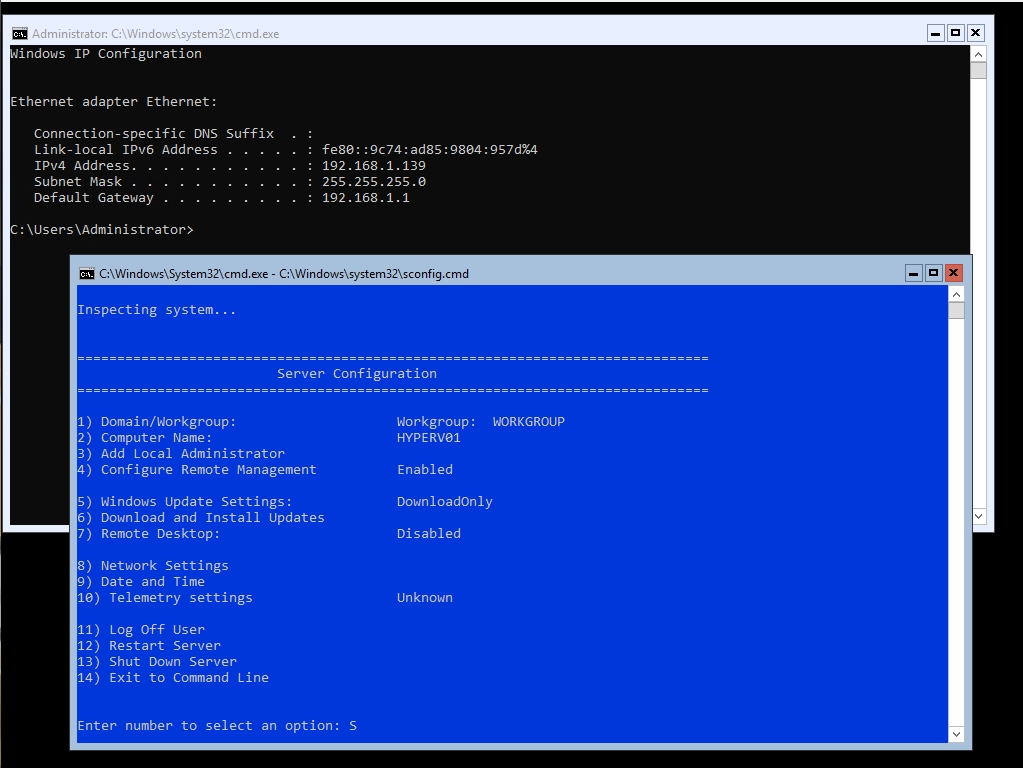
Task: Click option 13 Shut Down Server
Action: (157, 662)
